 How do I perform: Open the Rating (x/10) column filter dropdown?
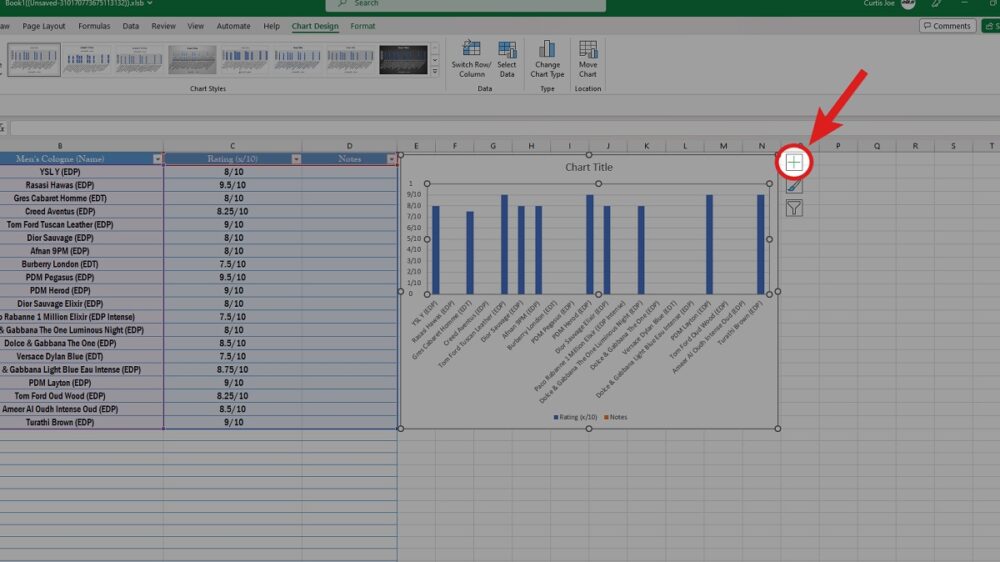(x=295, y=159)
